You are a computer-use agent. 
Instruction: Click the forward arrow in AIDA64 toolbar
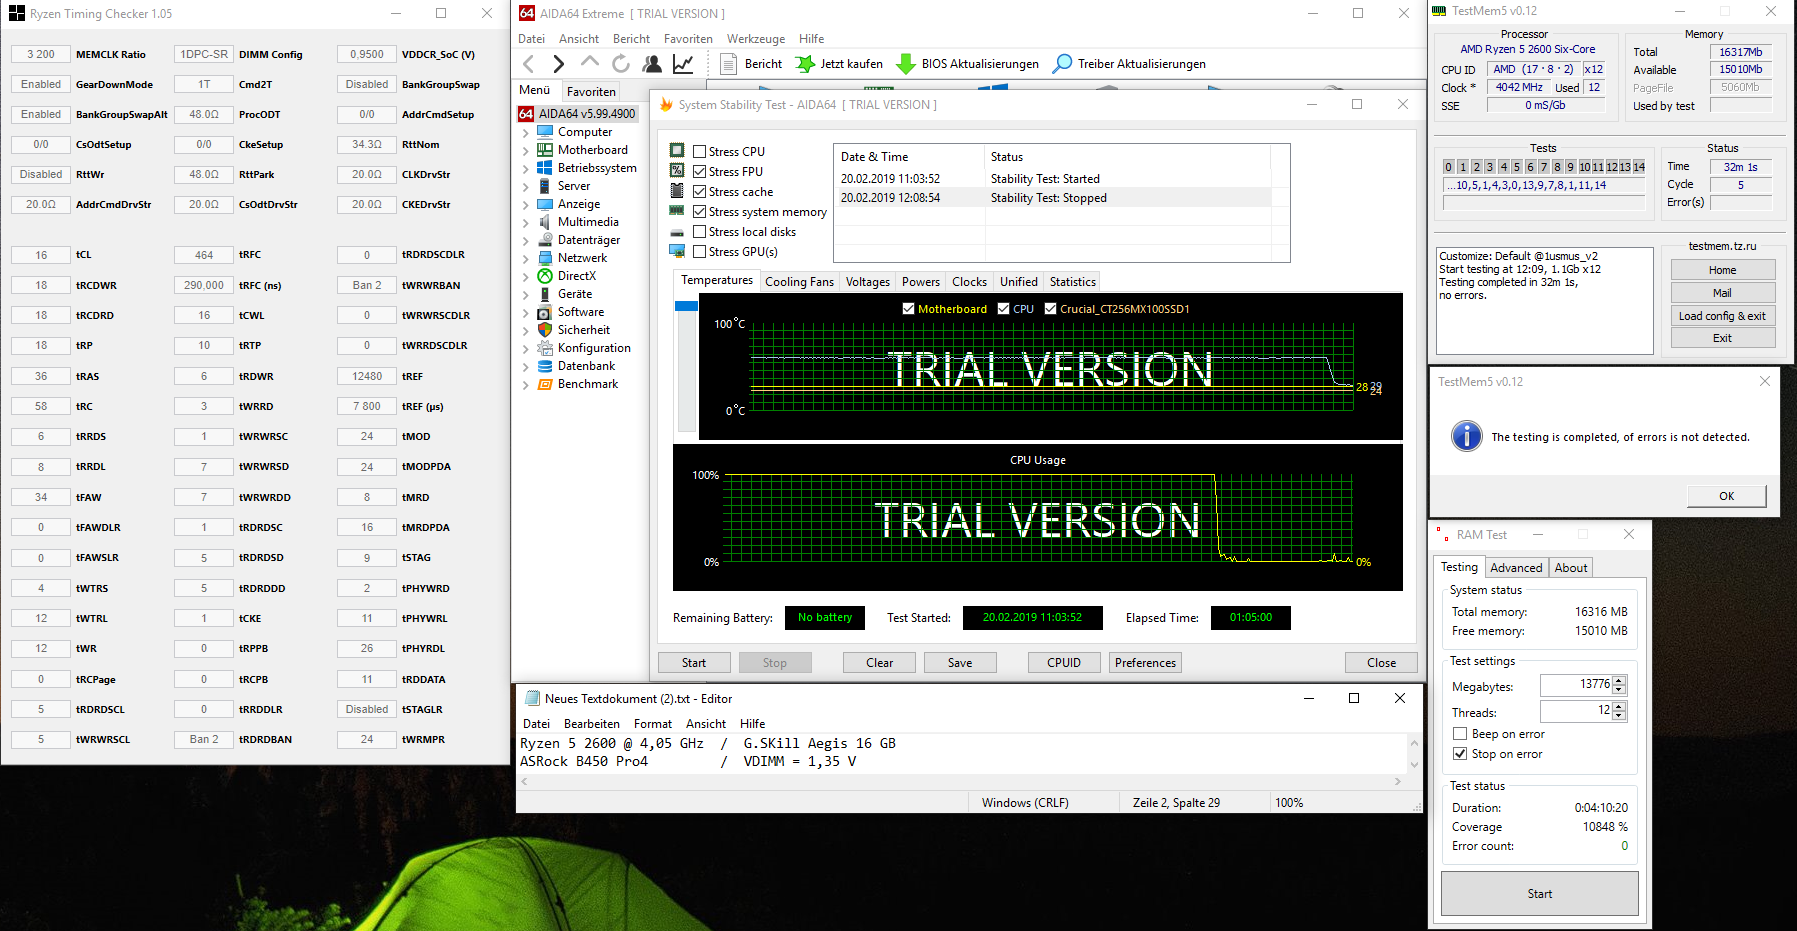pyautogui.click(x=559, y=64)
